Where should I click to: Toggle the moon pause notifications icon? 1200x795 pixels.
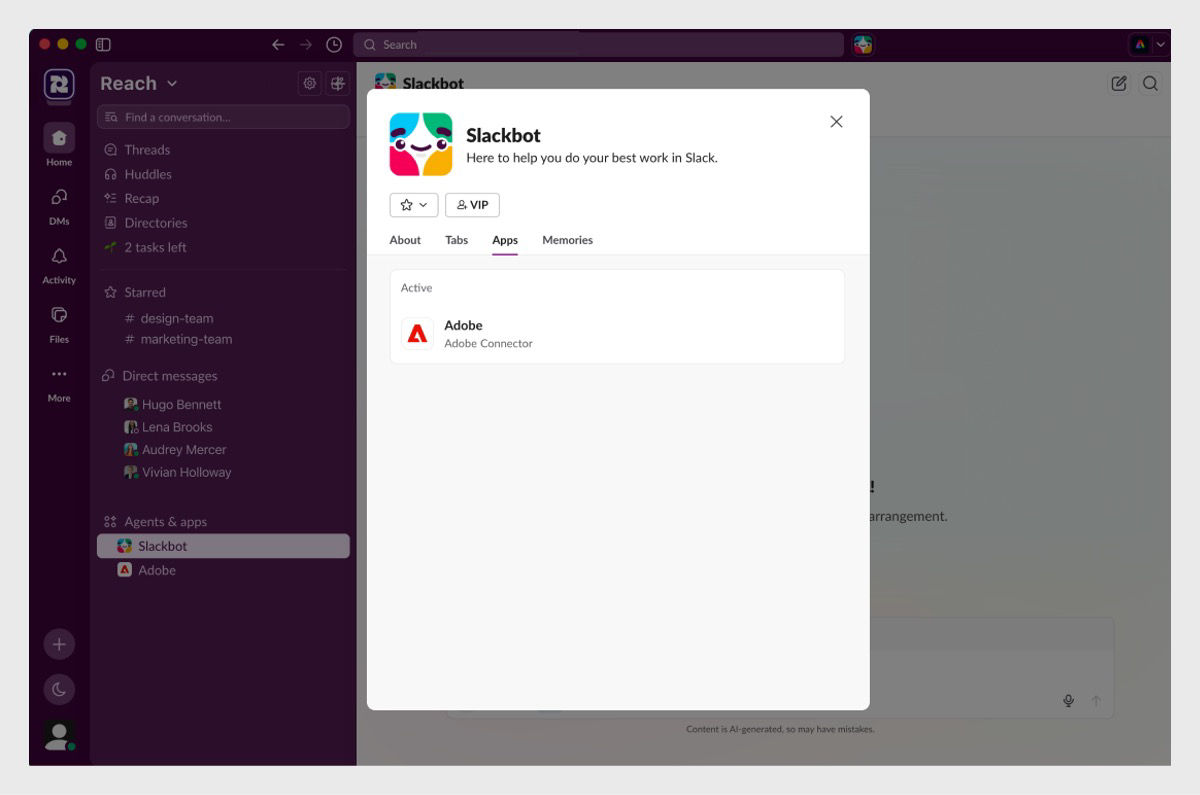point(59,689)
